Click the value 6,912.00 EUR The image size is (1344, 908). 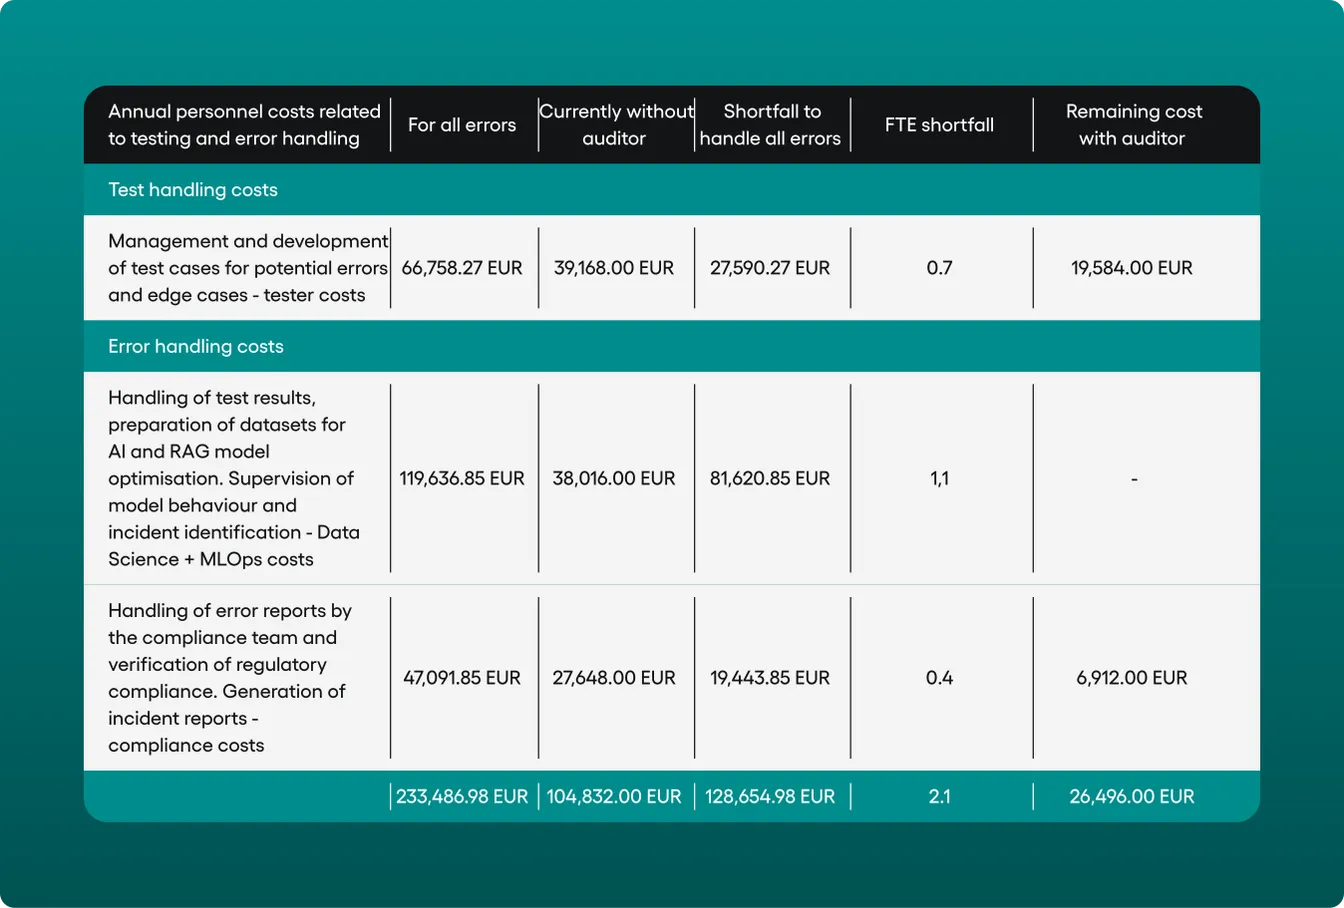1132,678
